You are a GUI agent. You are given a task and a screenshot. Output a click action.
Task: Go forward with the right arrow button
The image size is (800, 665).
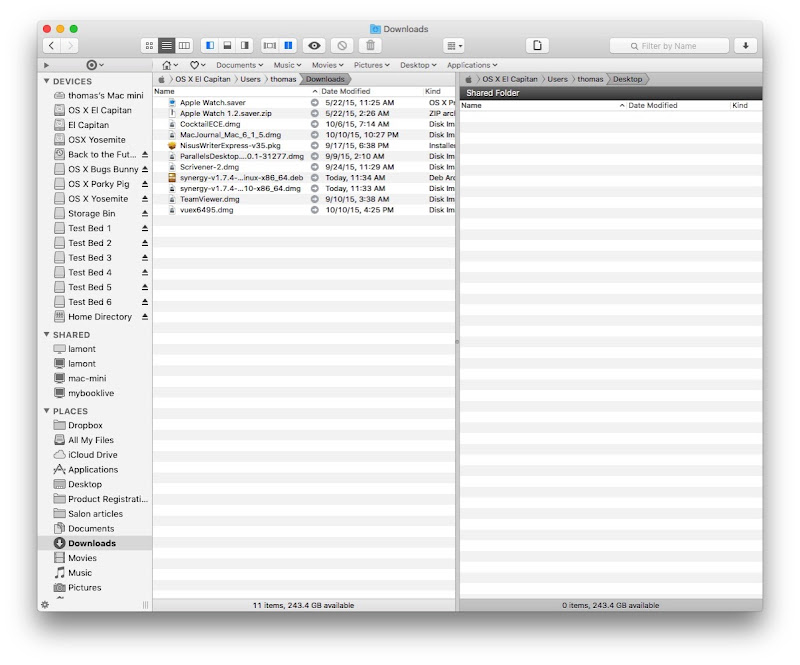(70, 45)
